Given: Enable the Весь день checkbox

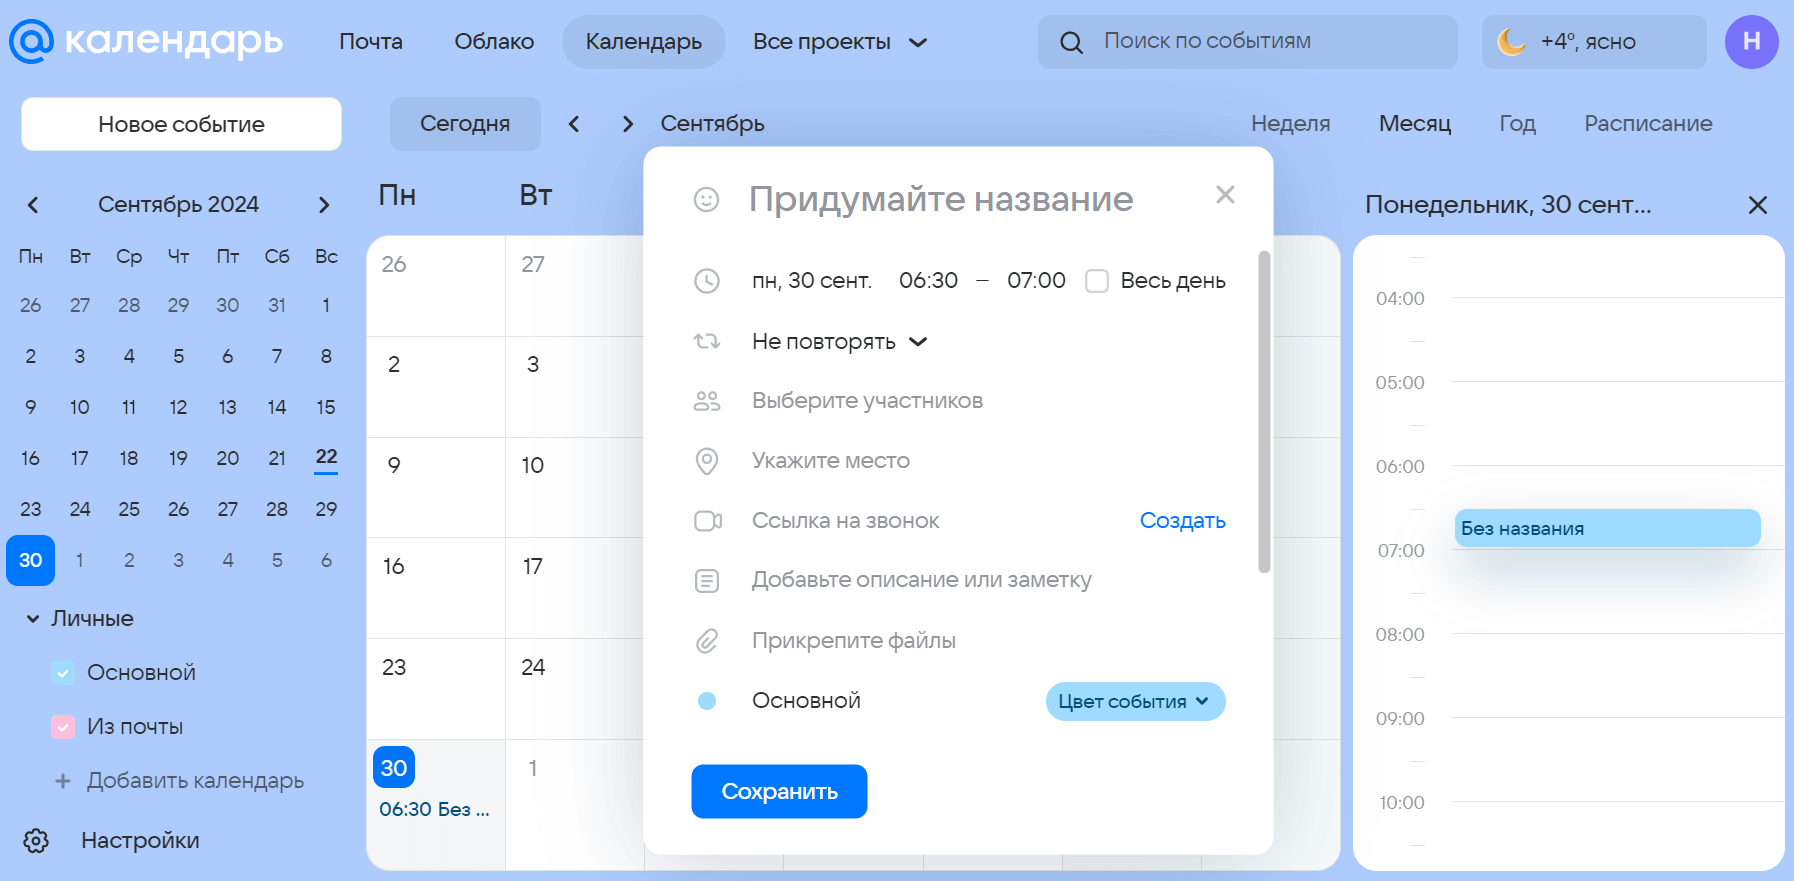Looking at the screenshot, I should pyautogui.click(x=1097, y=281).
